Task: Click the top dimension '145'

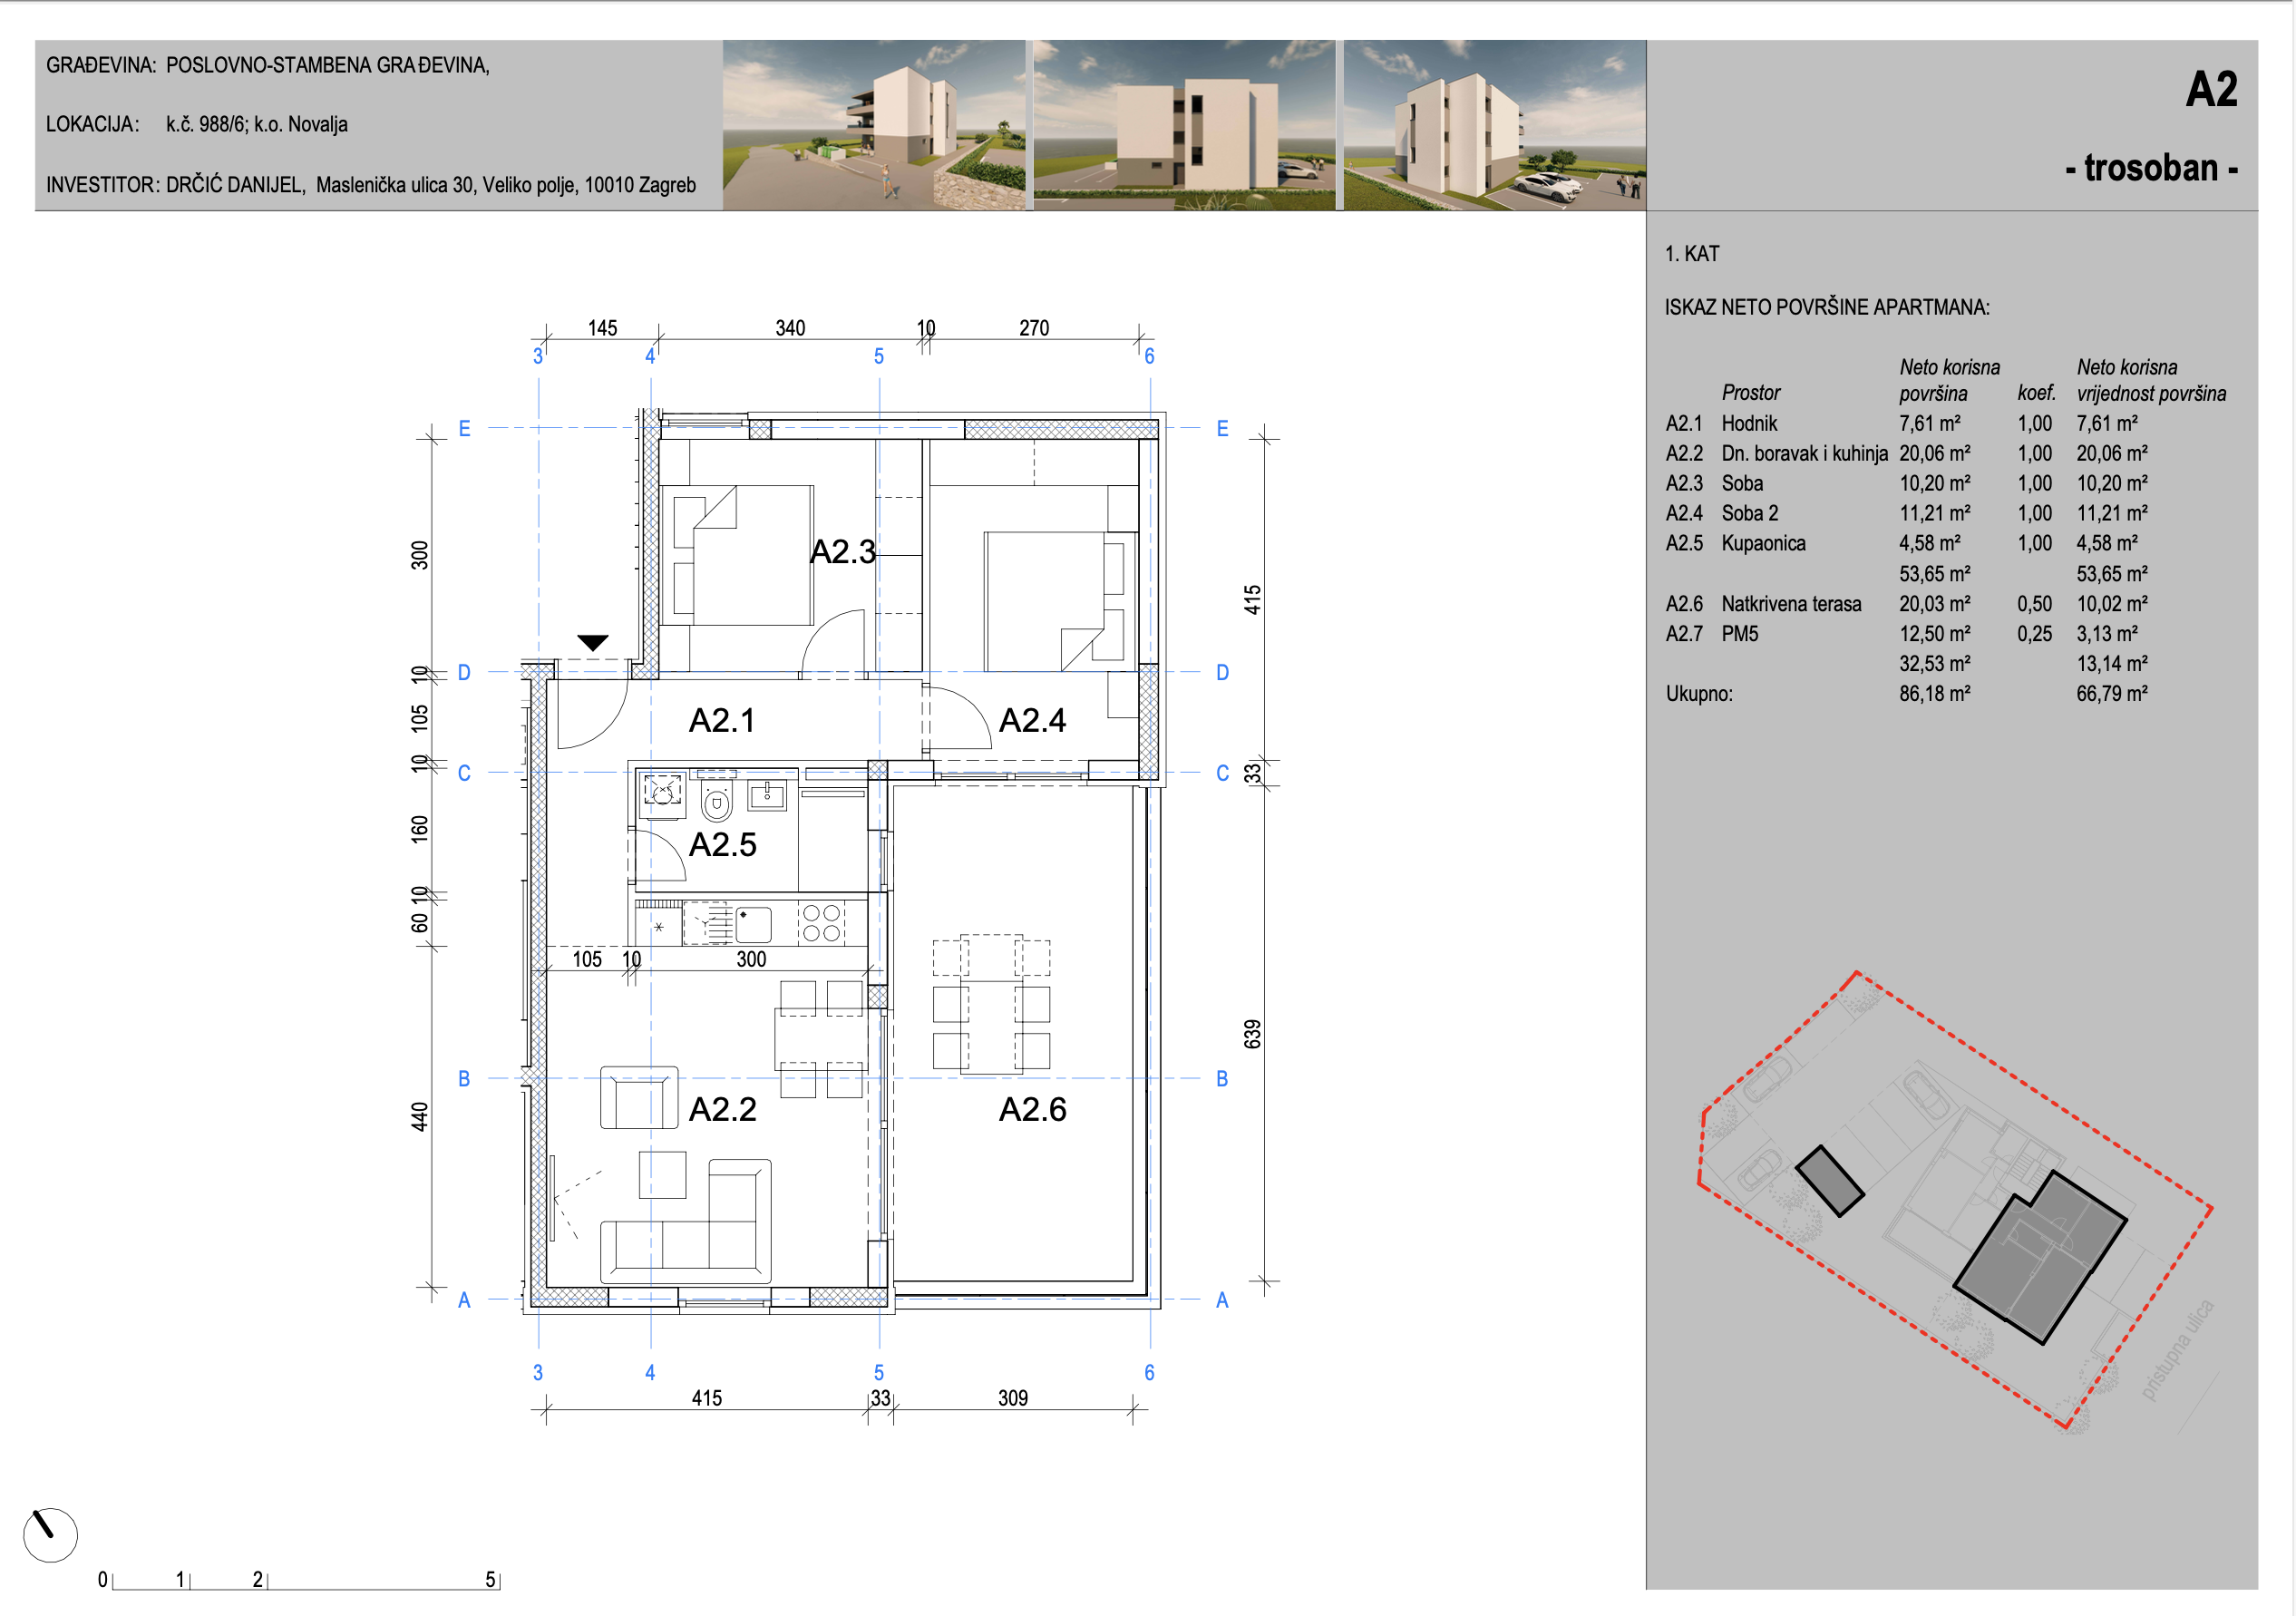Action: [x=602, y=328]
